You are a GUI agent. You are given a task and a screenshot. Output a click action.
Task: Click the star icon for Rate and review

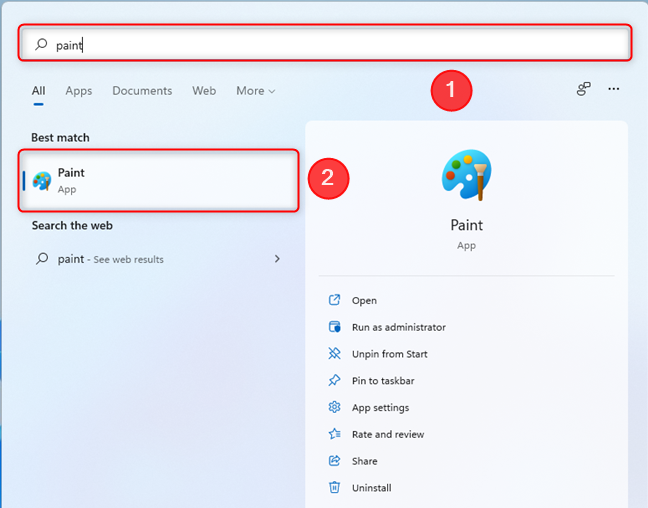334,434
